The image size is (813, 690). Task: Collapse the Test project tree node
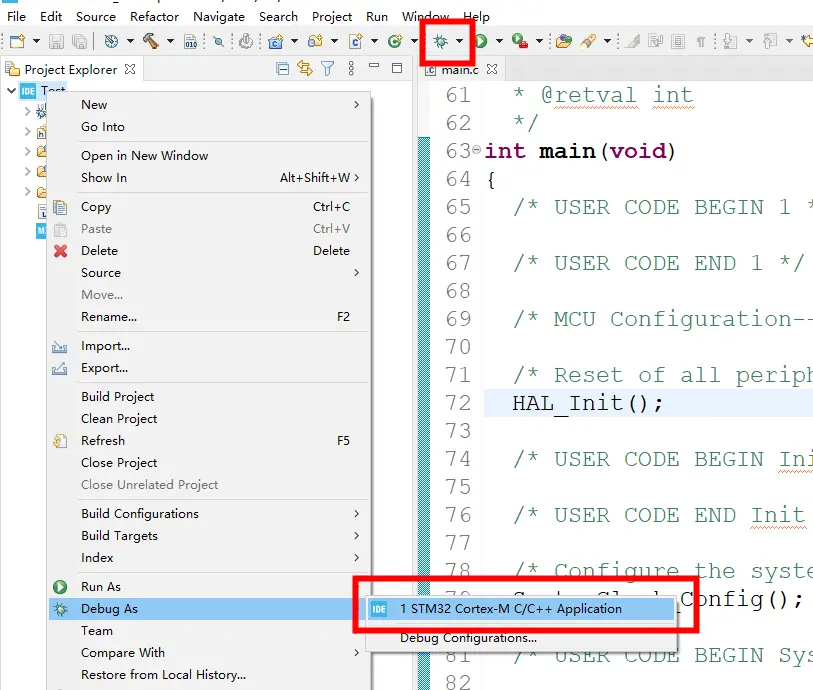[x=12, y=91]
